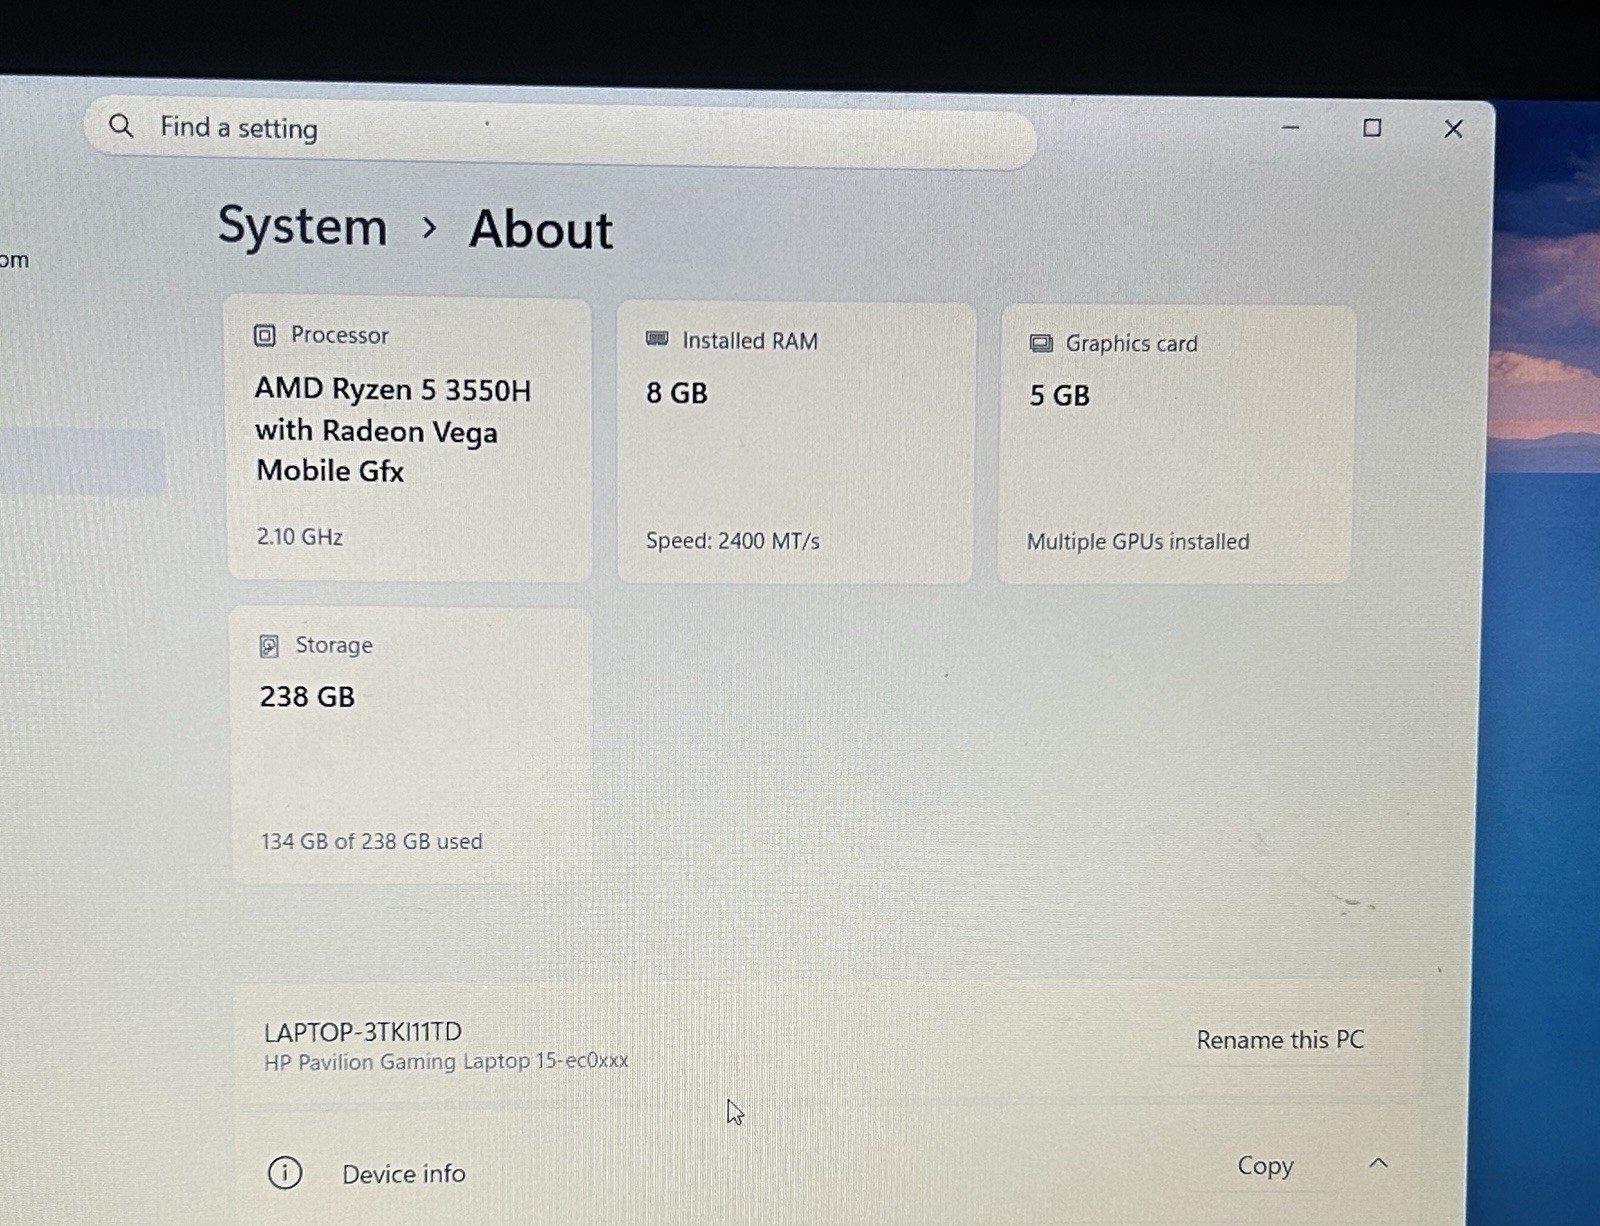Click the Installed RAM card label
This screenshot has height=1226, width=1600.
(x=750, y=341)
